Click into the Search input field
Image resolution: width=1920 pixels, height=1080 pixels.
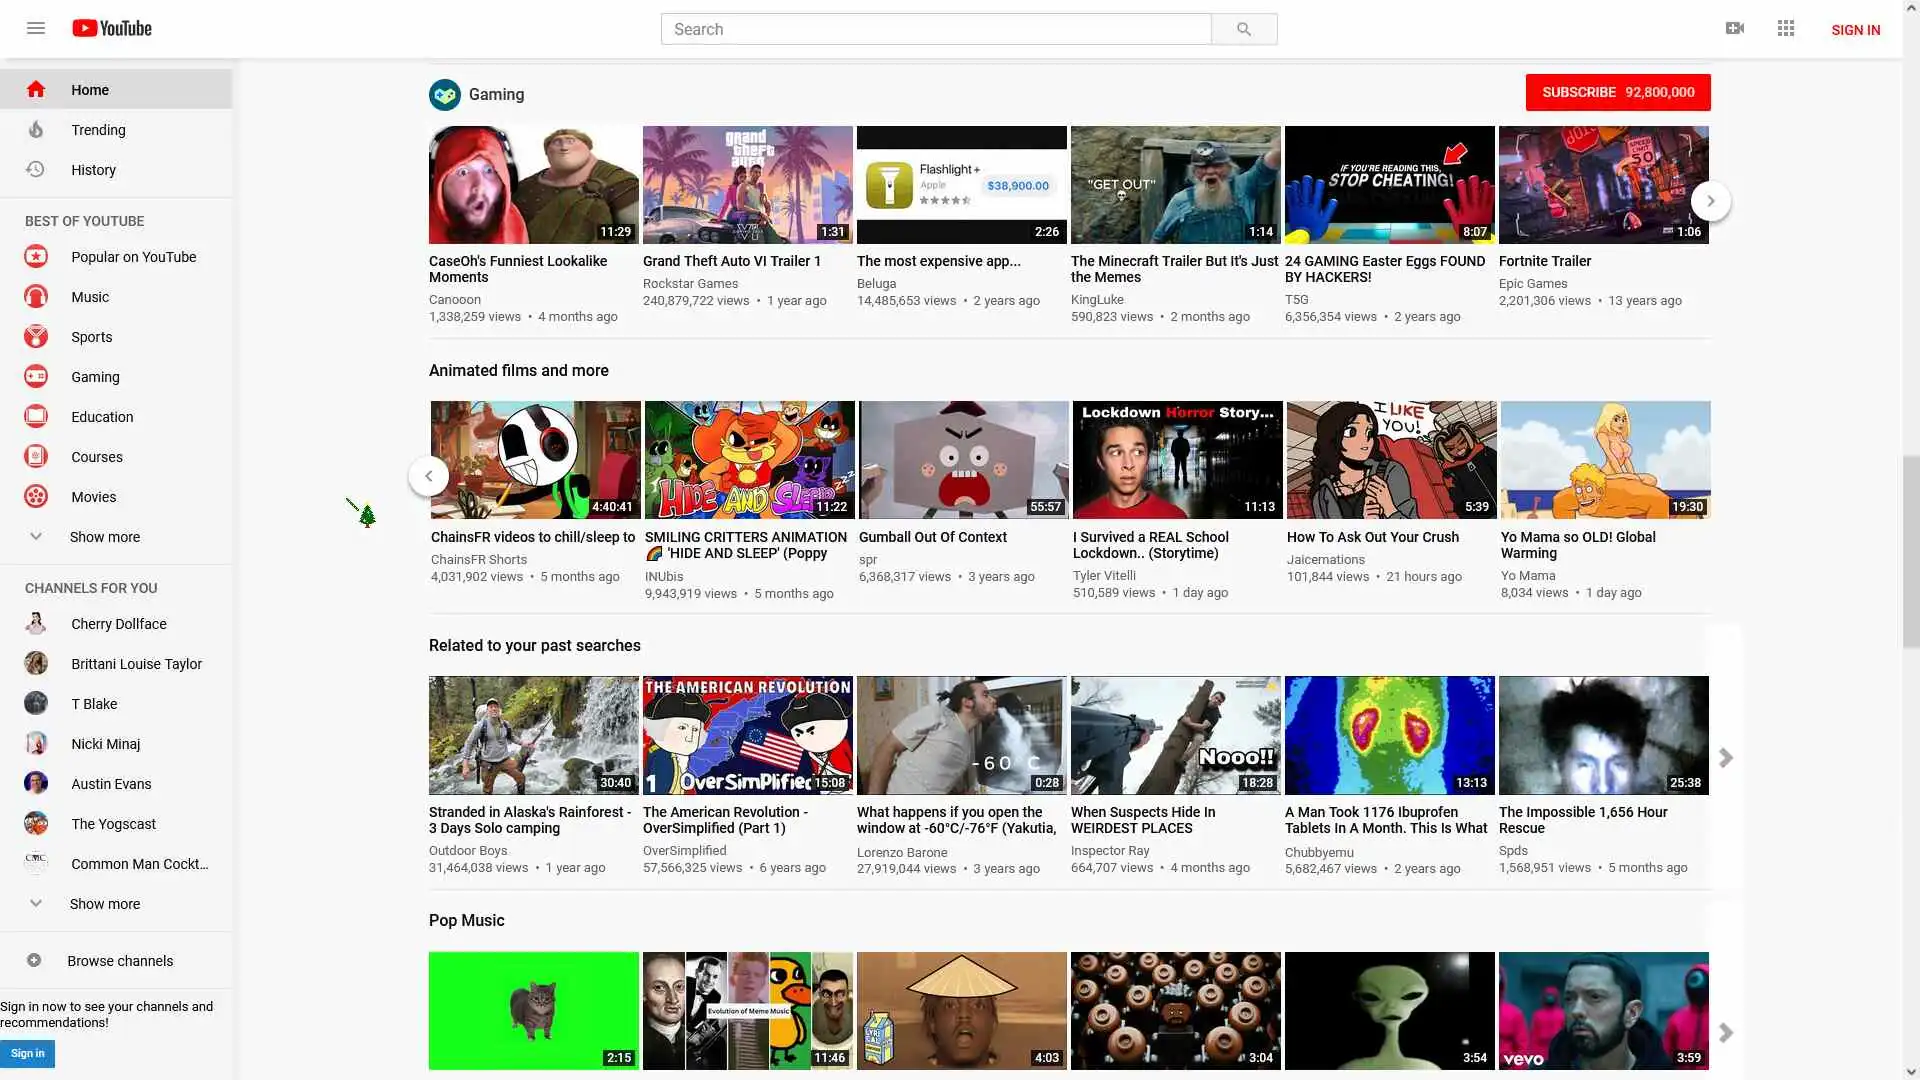[x=935, y=29]
